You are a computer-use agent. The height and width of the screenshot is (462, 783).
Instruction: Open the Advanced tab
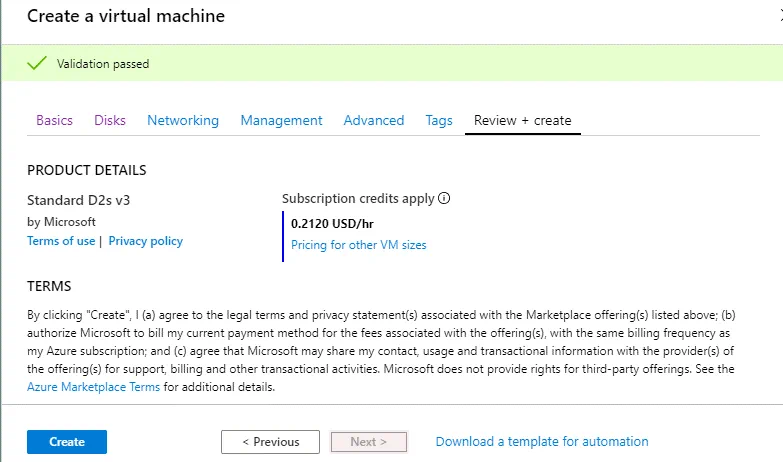374,120
